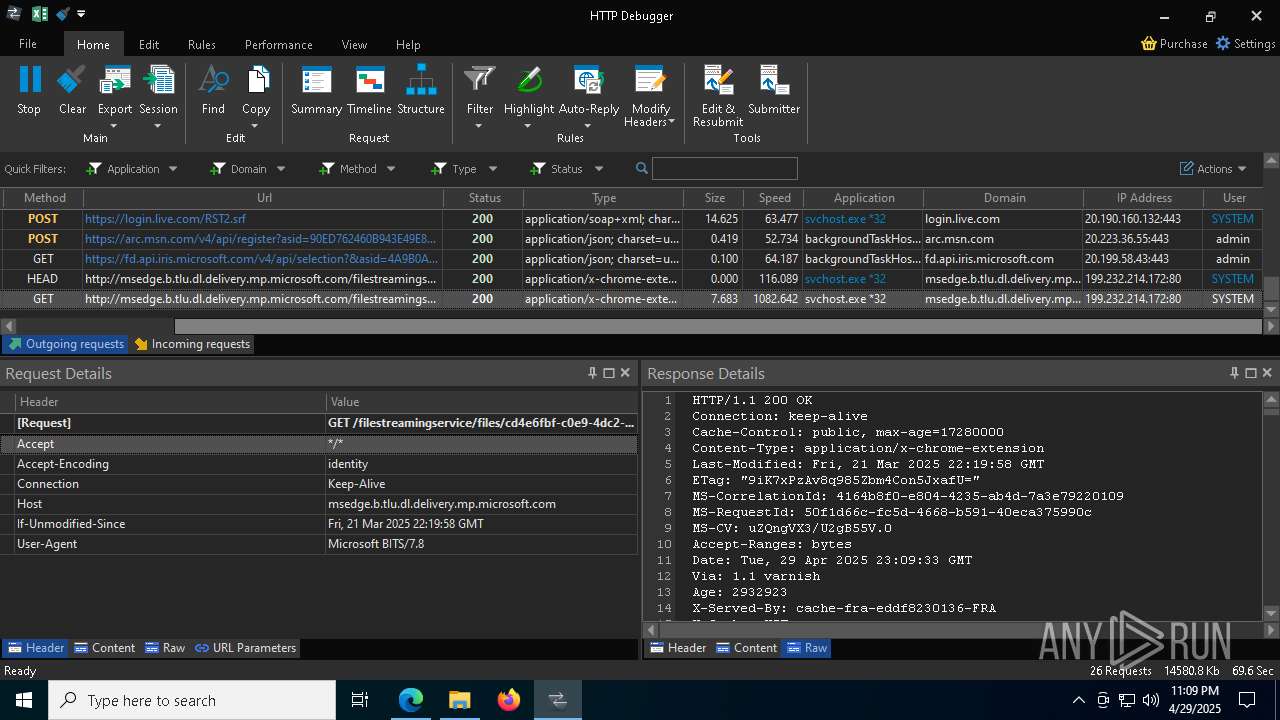Switch to the Edit ribbon tab
This screenshot has height=720, width=1280.
click(x=149, y=44)
